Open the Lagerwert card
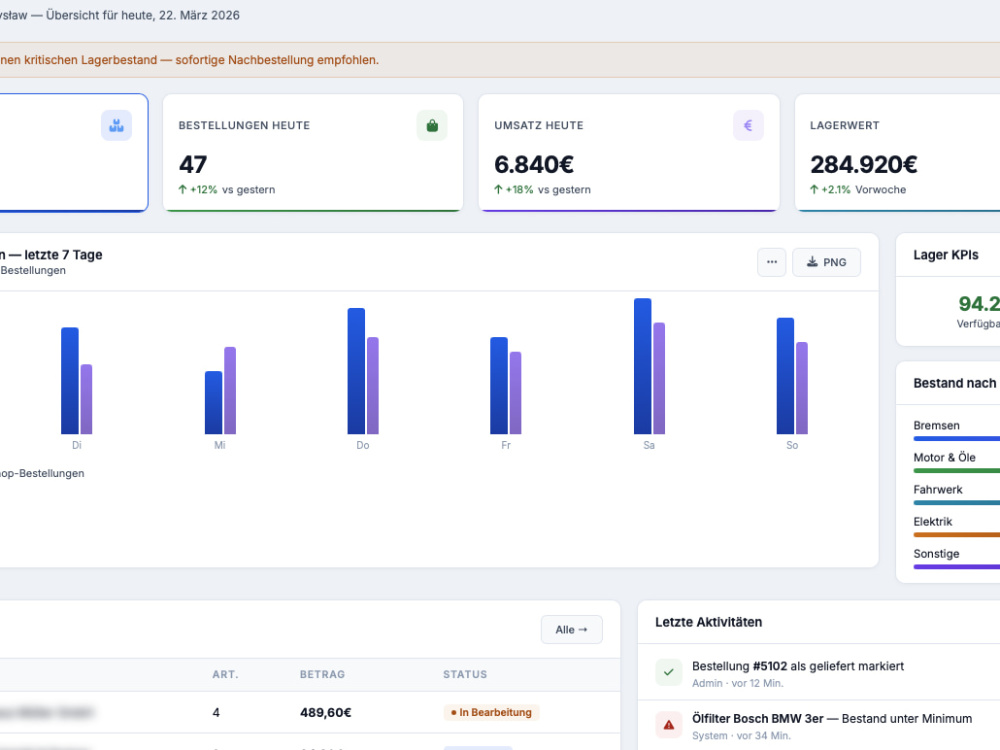This screenshot has height=750, width=1000. point(897,153)
